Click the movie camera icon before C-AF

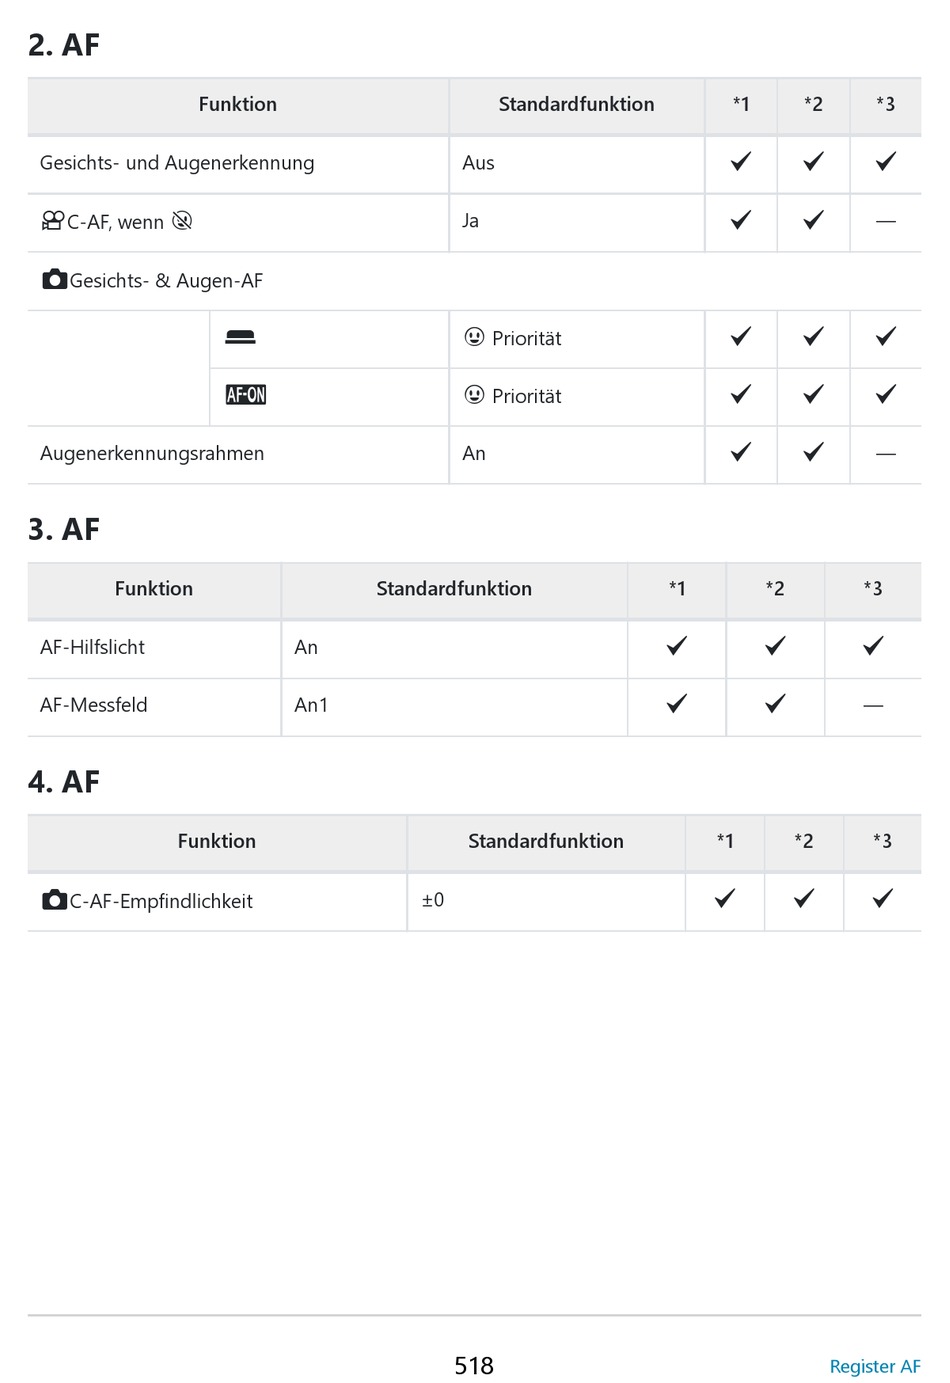coord(52,221)
